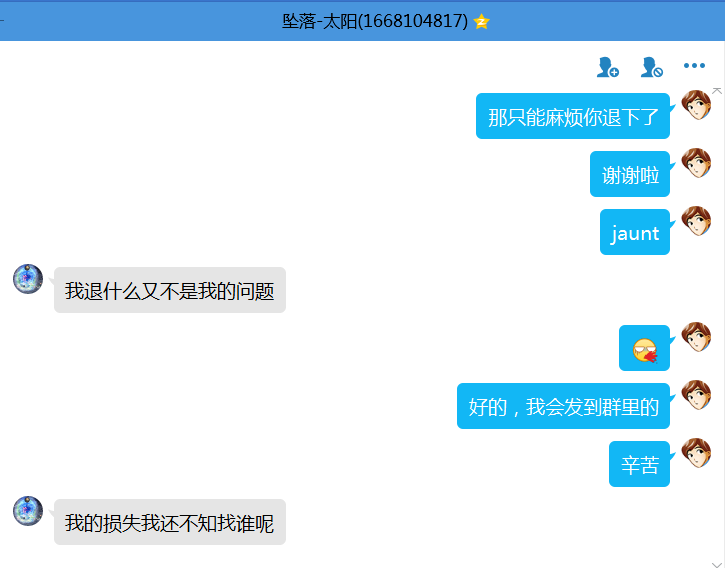Click the avatar beside the 辛苦 message
The height and width of the screenshot is (568, 725).
coord(696,453)
